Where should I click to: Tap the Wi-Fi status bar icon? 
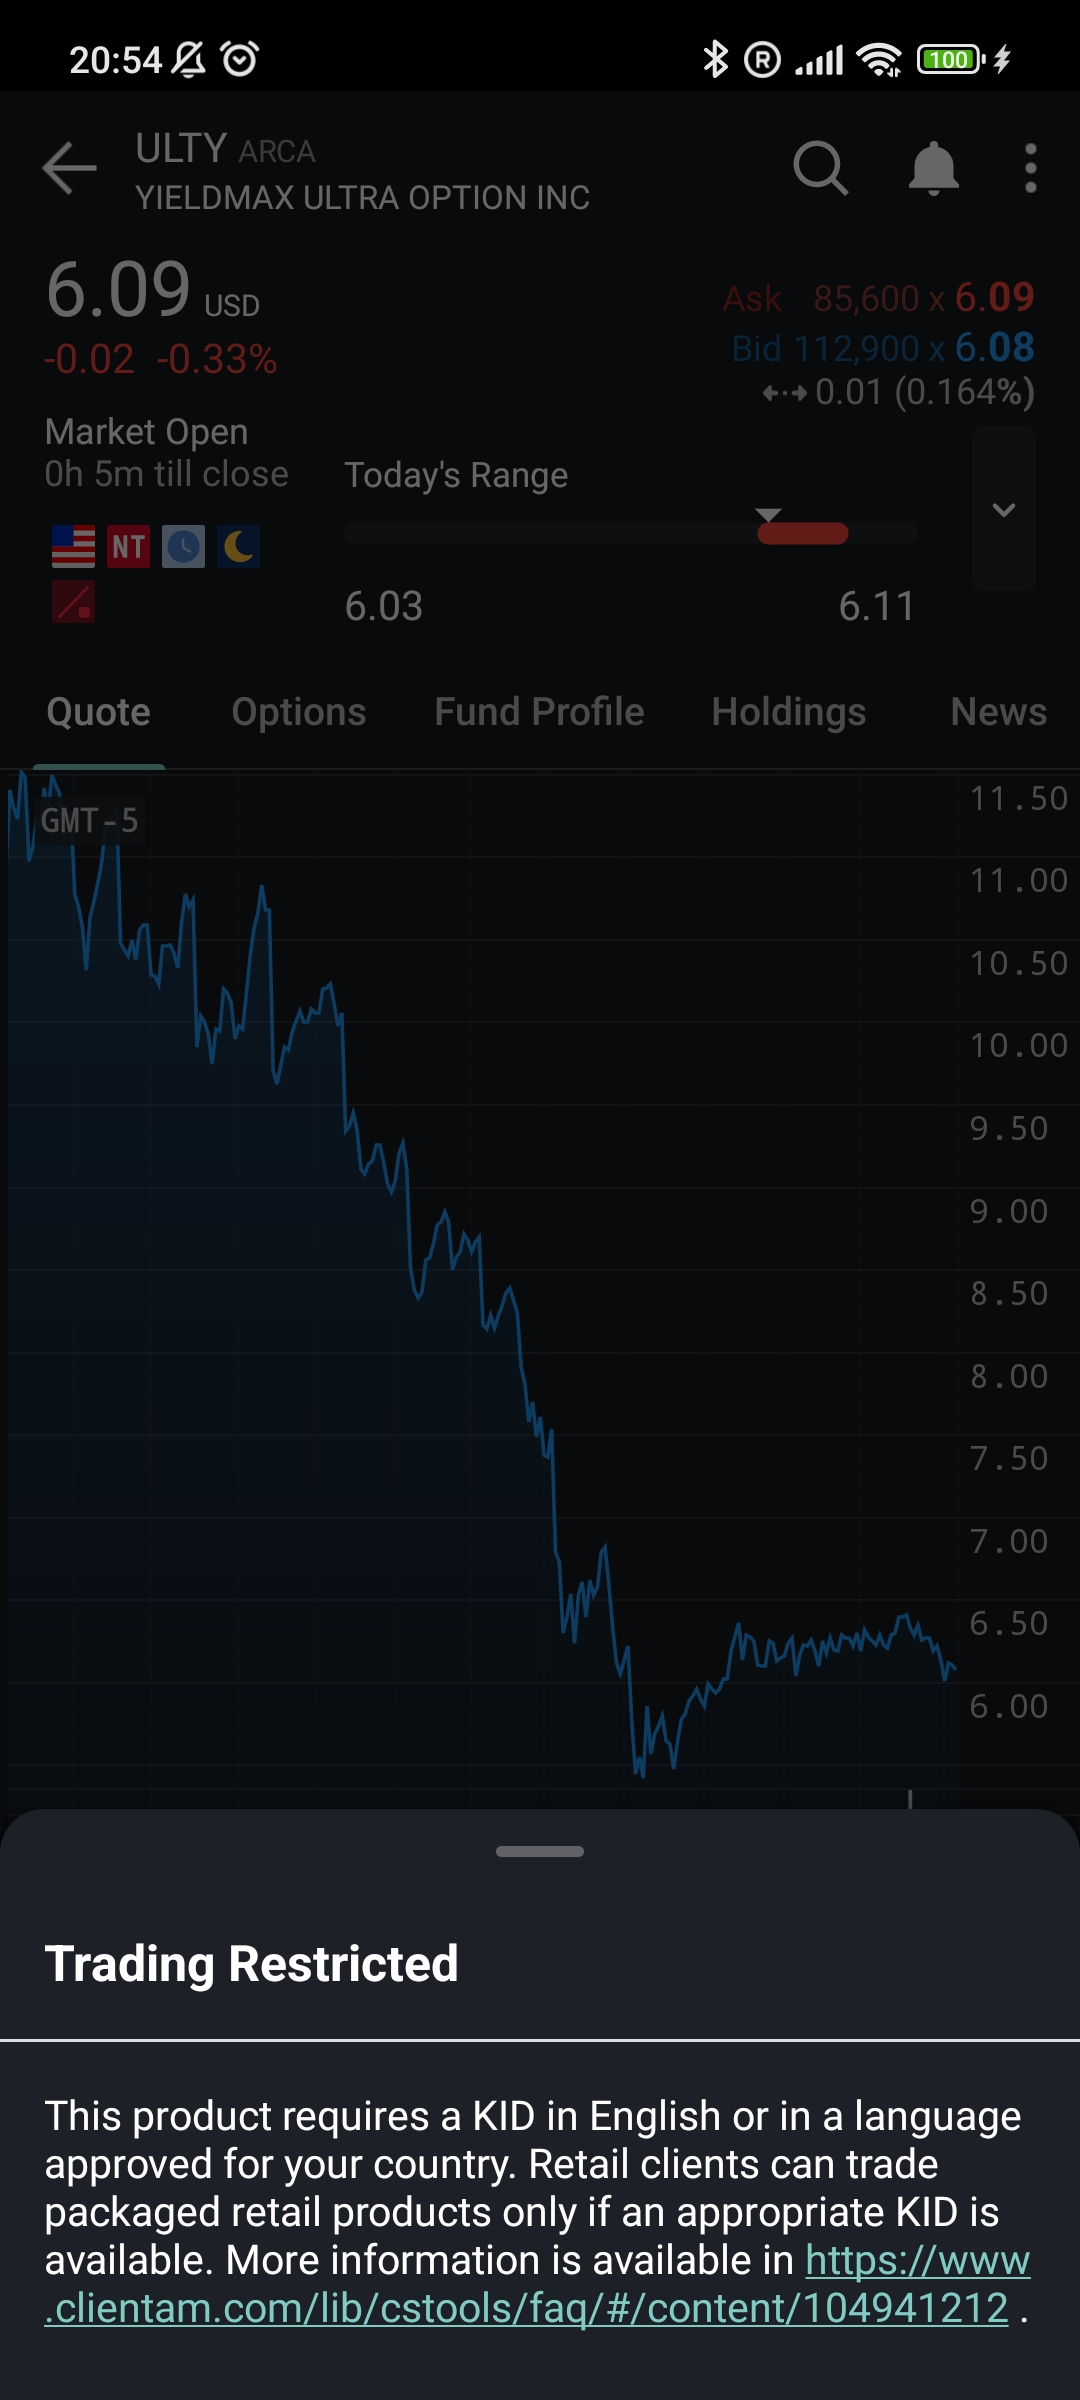(880, 59)
